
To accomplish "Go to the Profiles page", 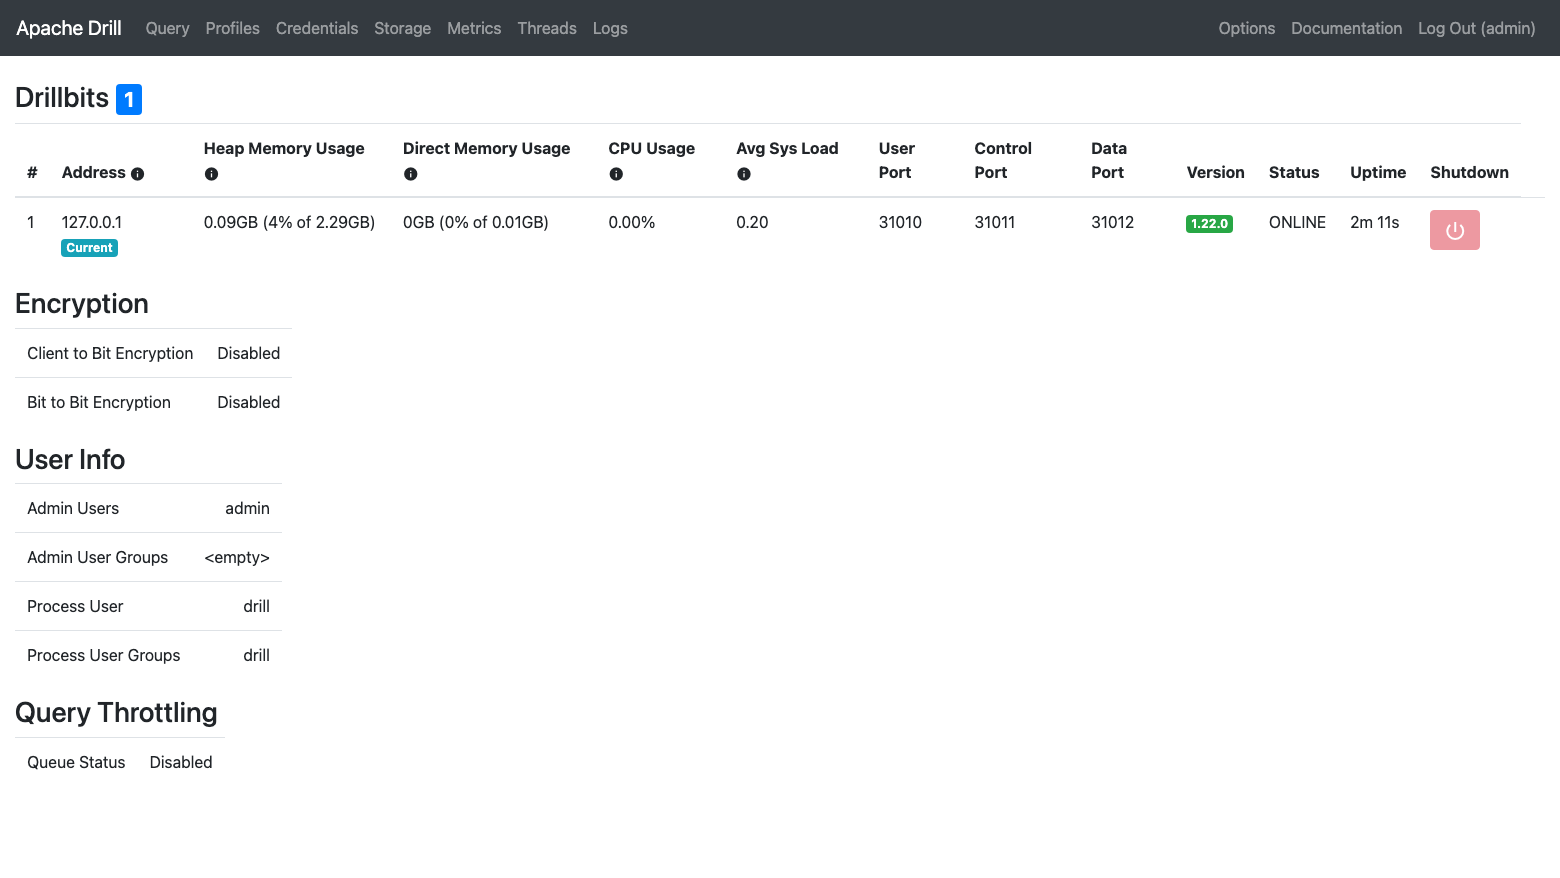I will [x=232, y=28].
